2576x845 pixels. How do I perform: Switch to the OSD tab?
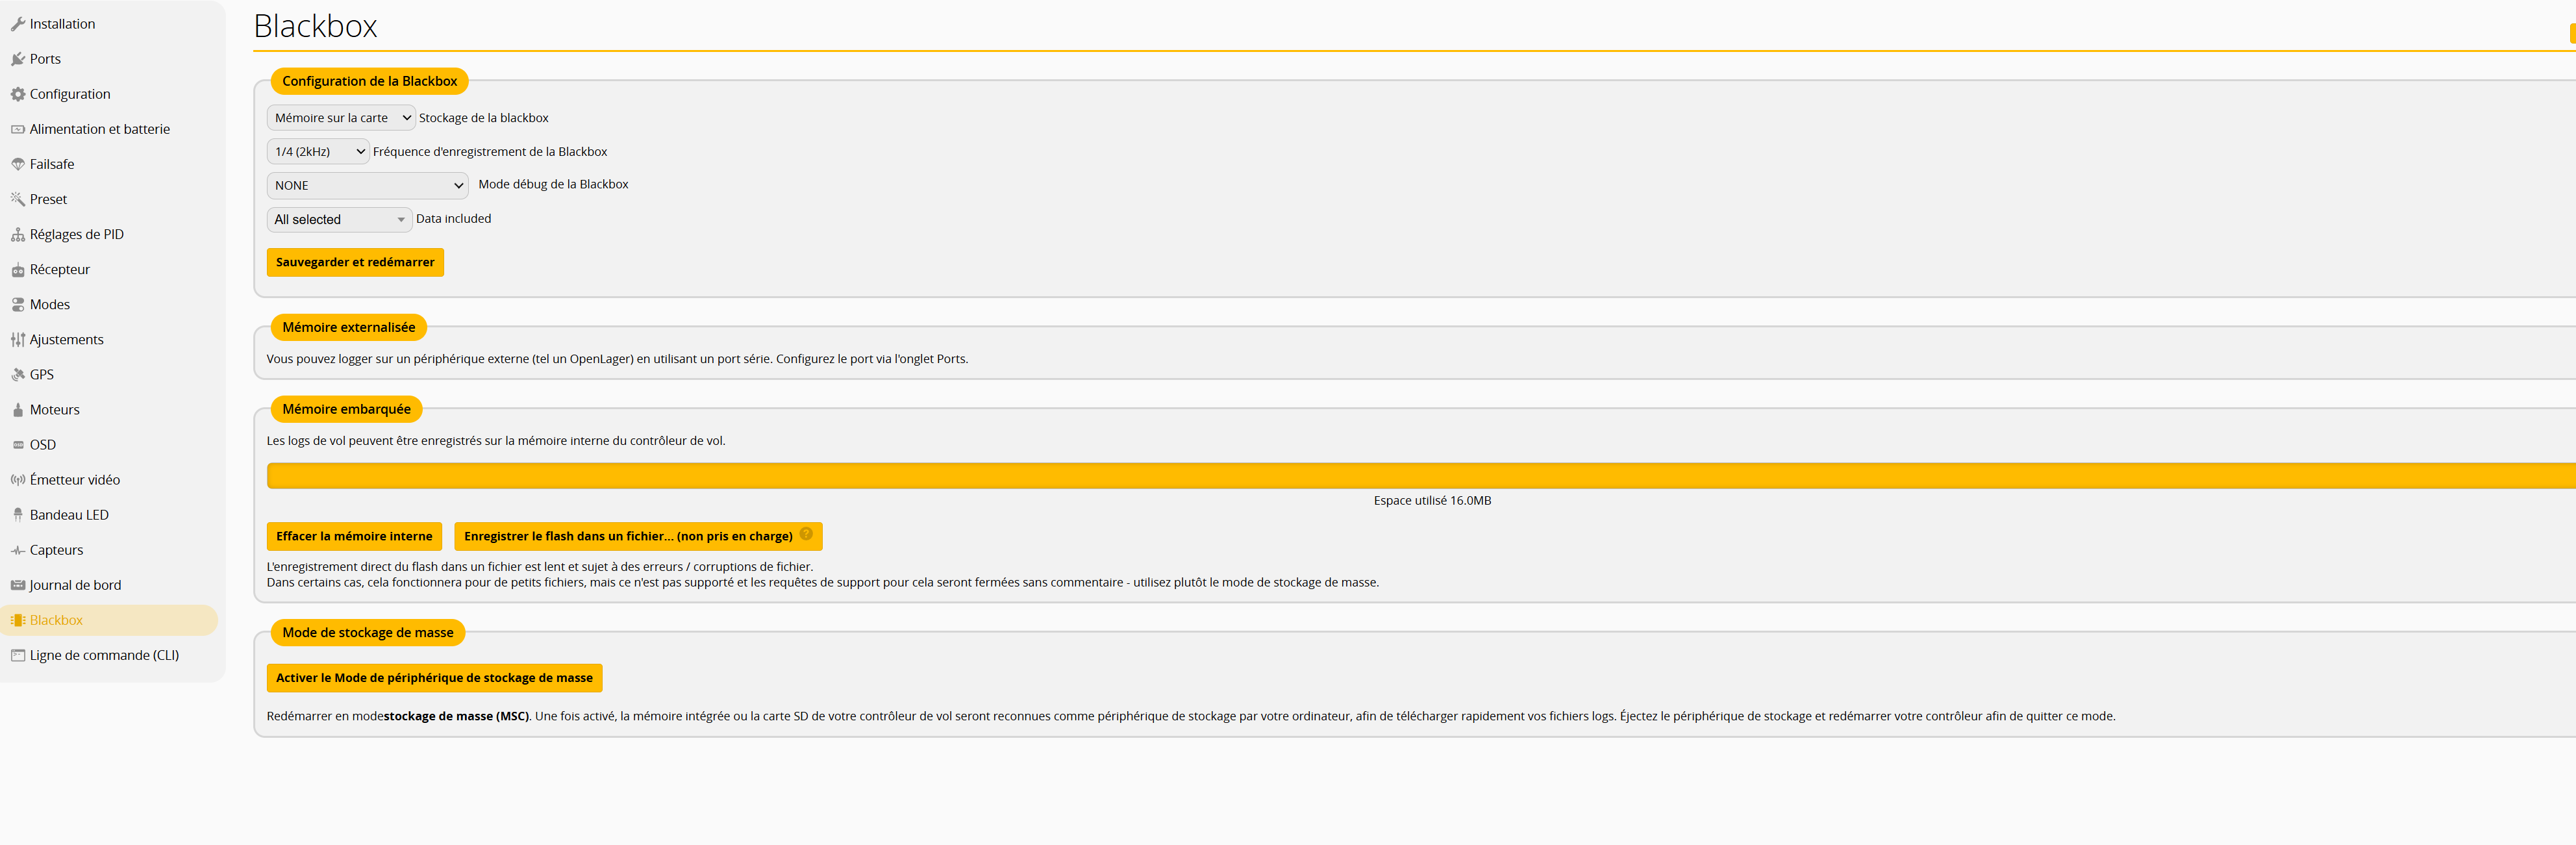click(x=43, y=445)
